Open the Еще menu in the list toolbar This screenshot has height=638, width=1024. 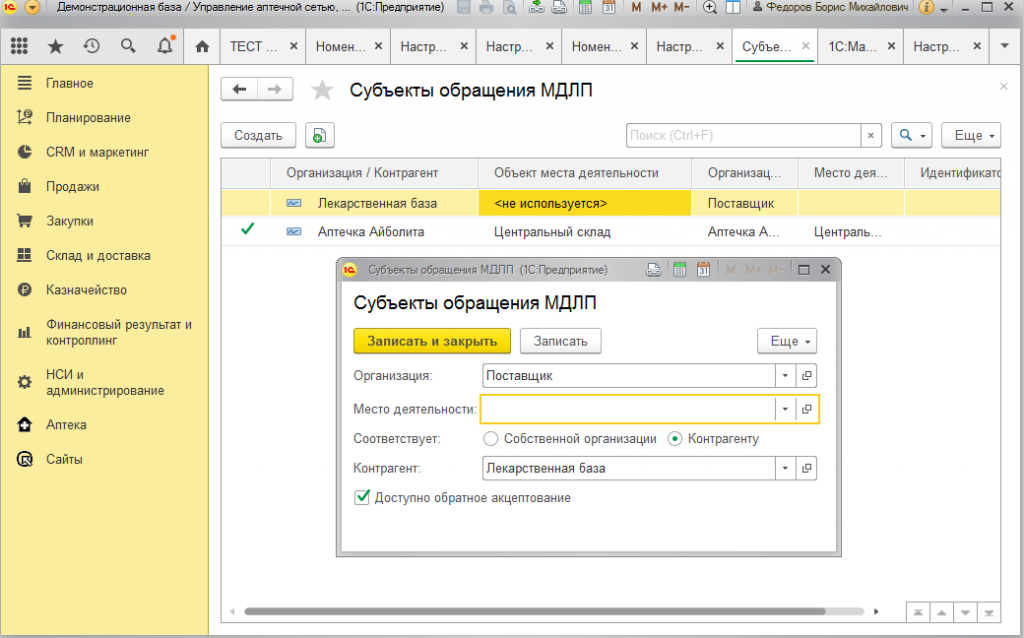(x=971, y=135)
